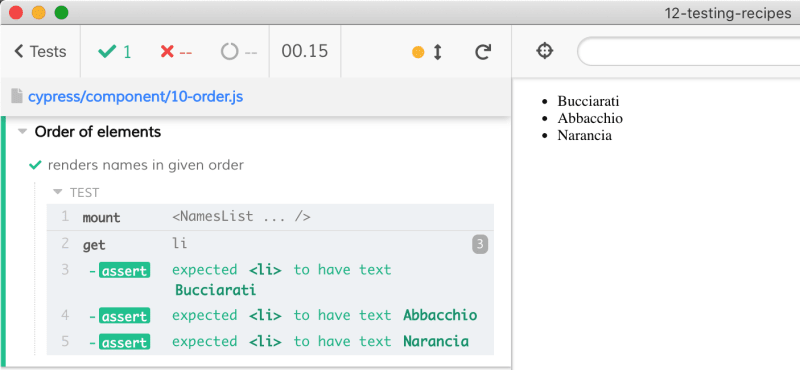
Task: Open the selector playground crosshair icon
Action: 545,51
